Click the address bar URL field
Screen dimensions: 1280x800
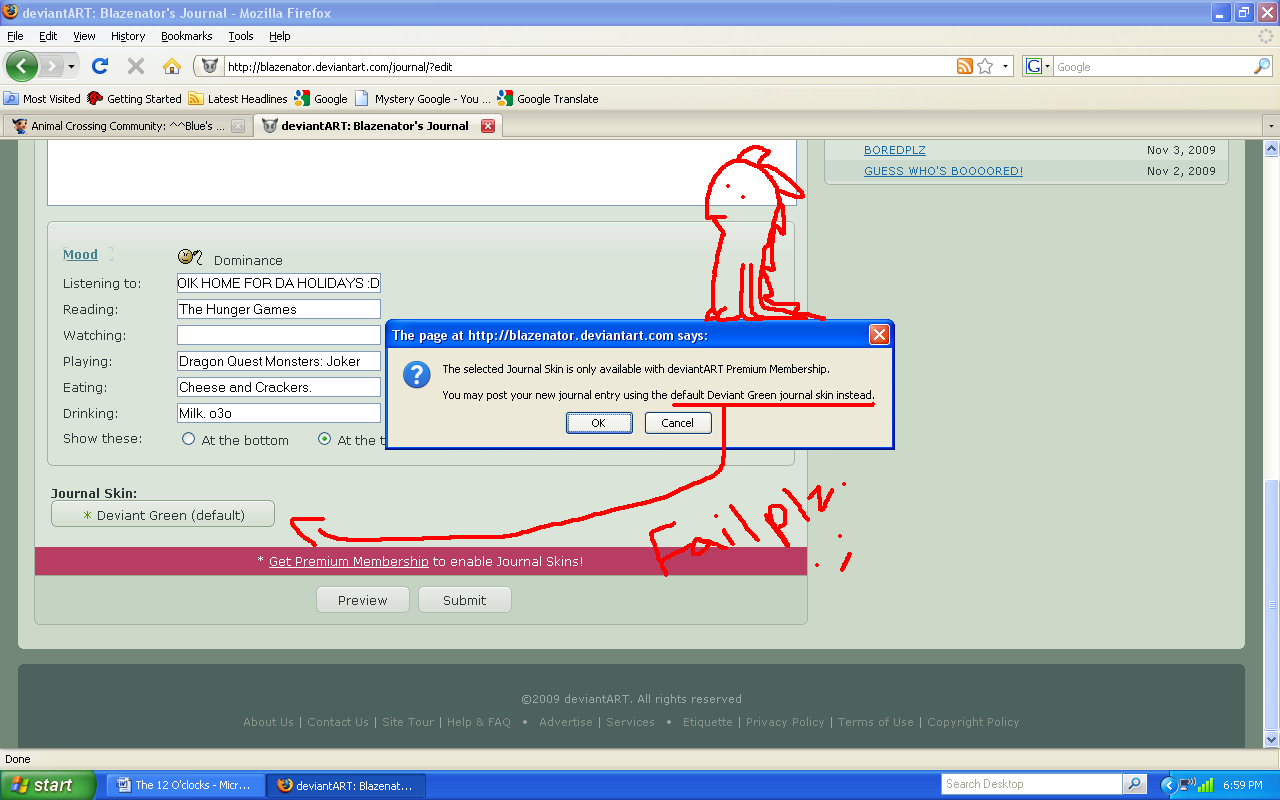point(590,66)
